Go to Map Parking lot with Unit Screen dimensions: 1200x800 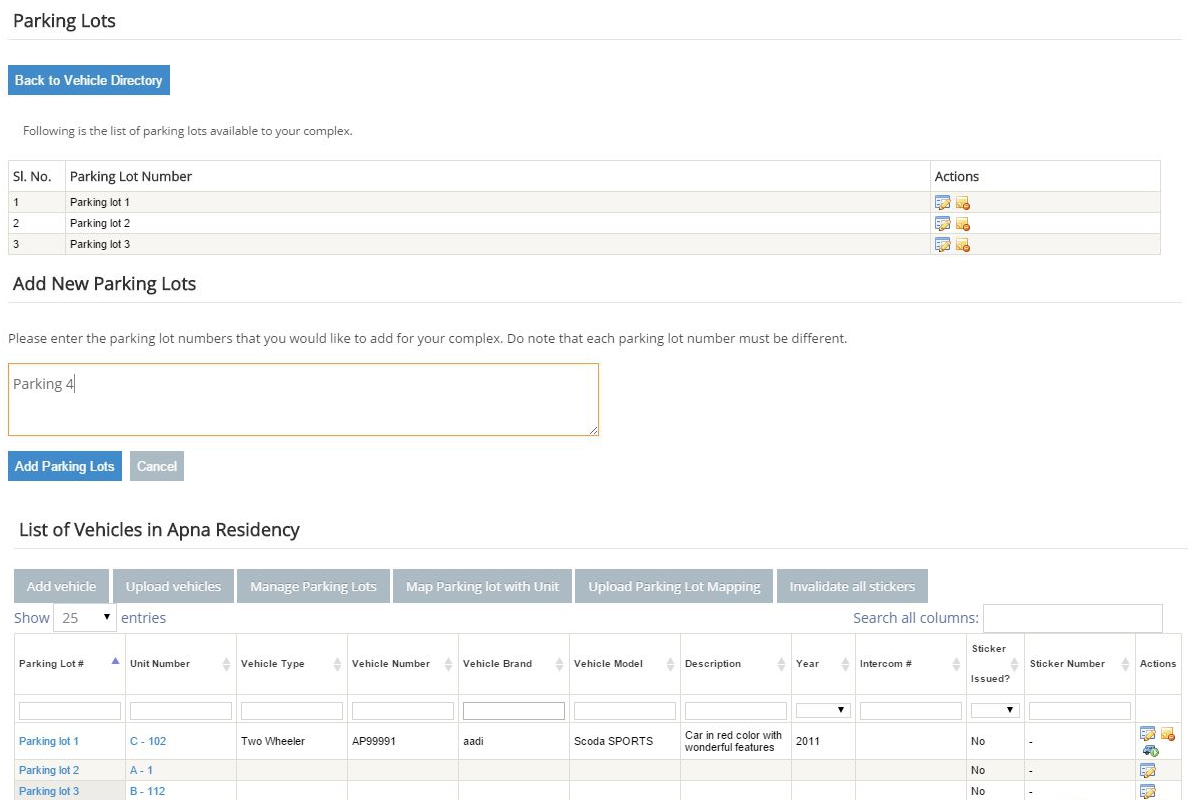(482, 587)
